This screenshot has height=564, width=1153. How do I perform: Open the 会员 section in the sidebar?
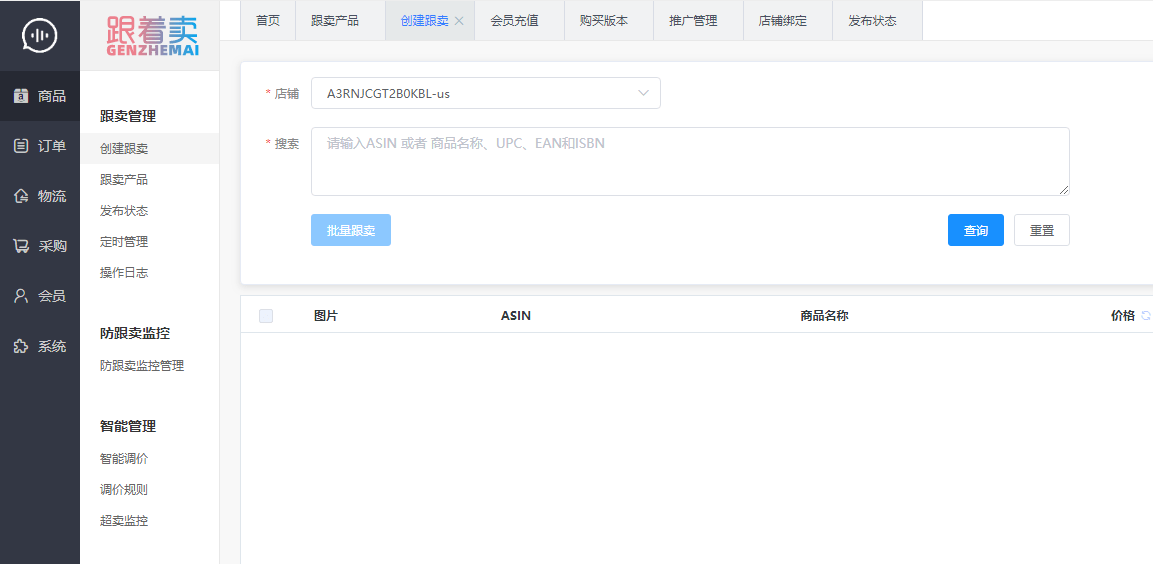pos(40,296)
